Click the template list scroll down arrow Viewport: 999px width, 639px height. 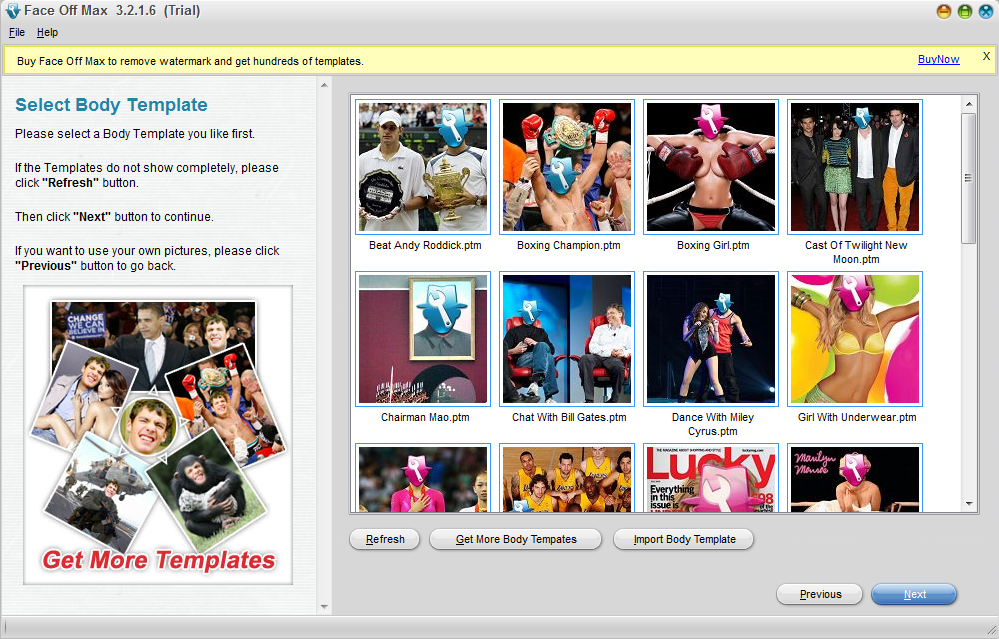[x=969, y=504]
